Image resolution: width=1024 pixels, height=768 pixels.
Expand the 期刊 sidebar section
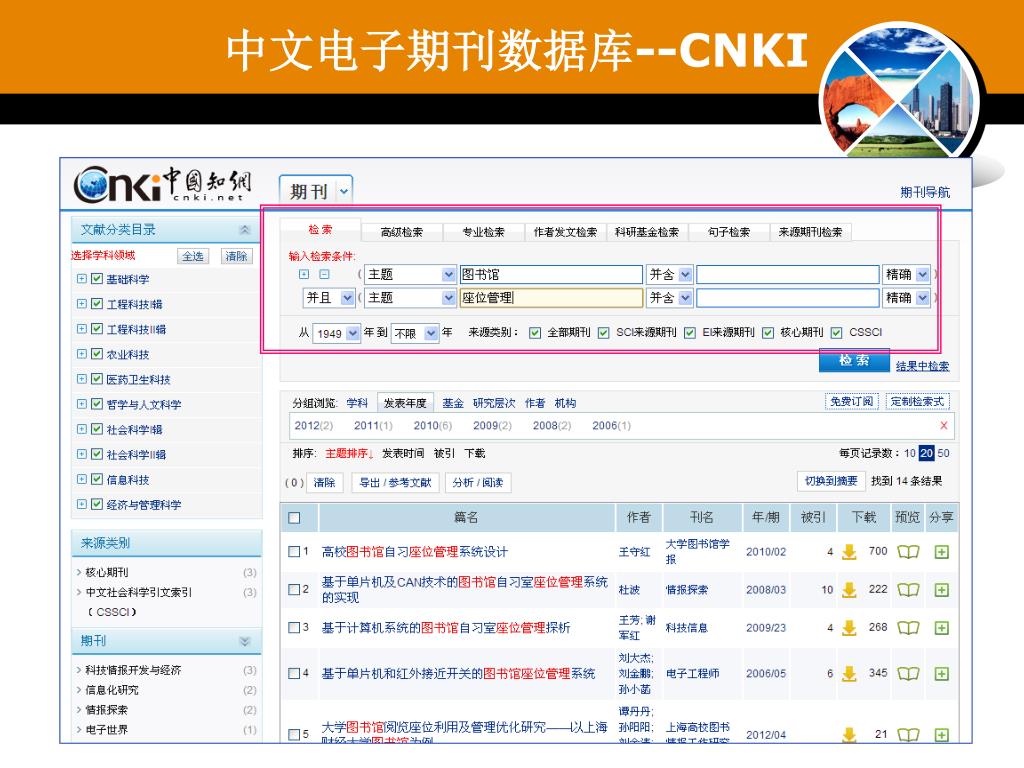pyautogui.click(x=245, y=641)
